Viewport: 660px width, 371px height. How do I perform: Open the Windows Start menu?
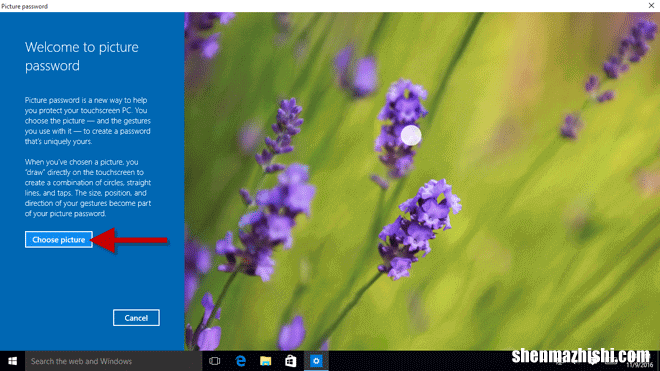pos(12,361)
